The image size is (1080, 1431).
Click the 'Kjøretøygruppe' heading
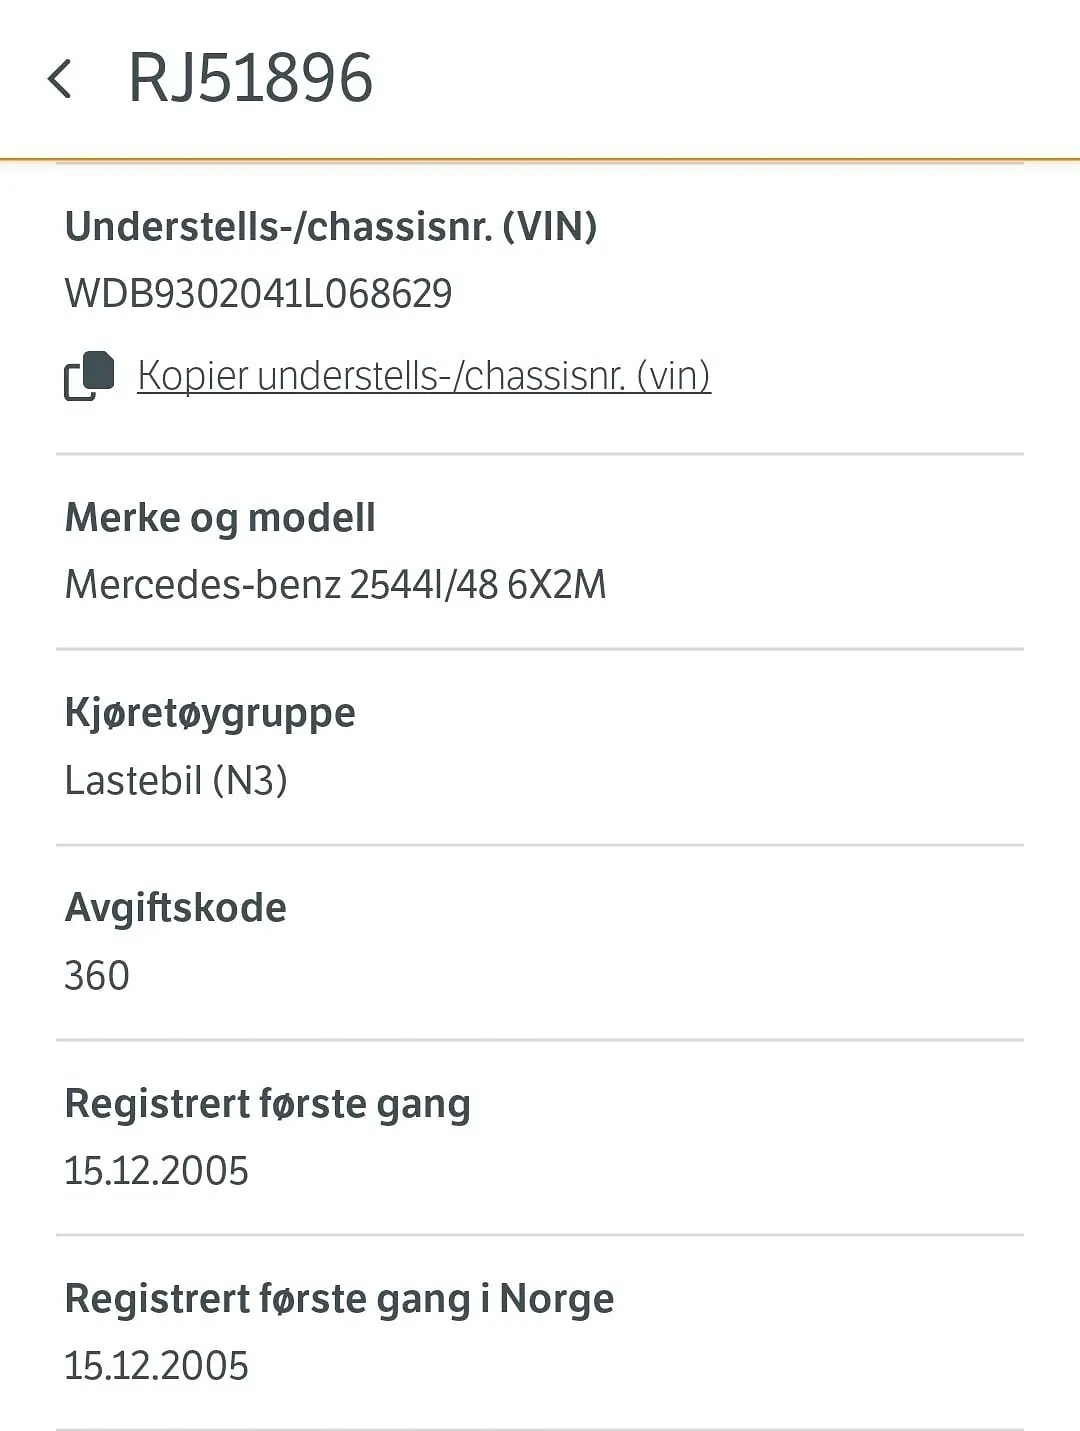[x=210, y=713]
